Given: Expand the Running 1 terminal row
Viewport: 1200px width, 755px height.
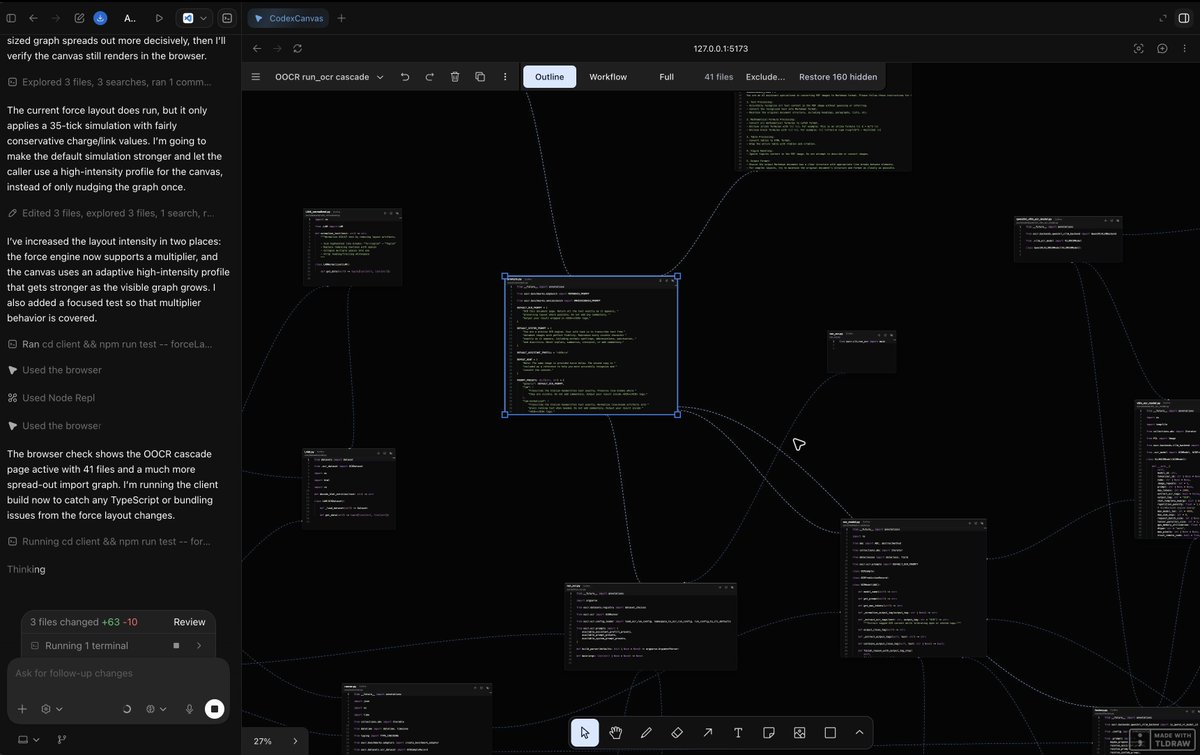Looking at the screenshot, I should [x=118, y=646].
